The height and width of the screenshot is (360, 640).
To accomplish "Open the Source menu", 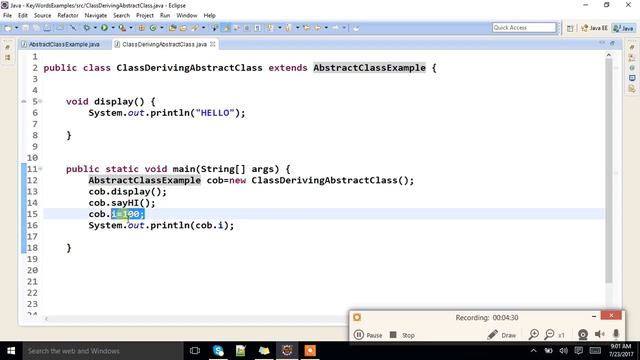I will 42,16.
